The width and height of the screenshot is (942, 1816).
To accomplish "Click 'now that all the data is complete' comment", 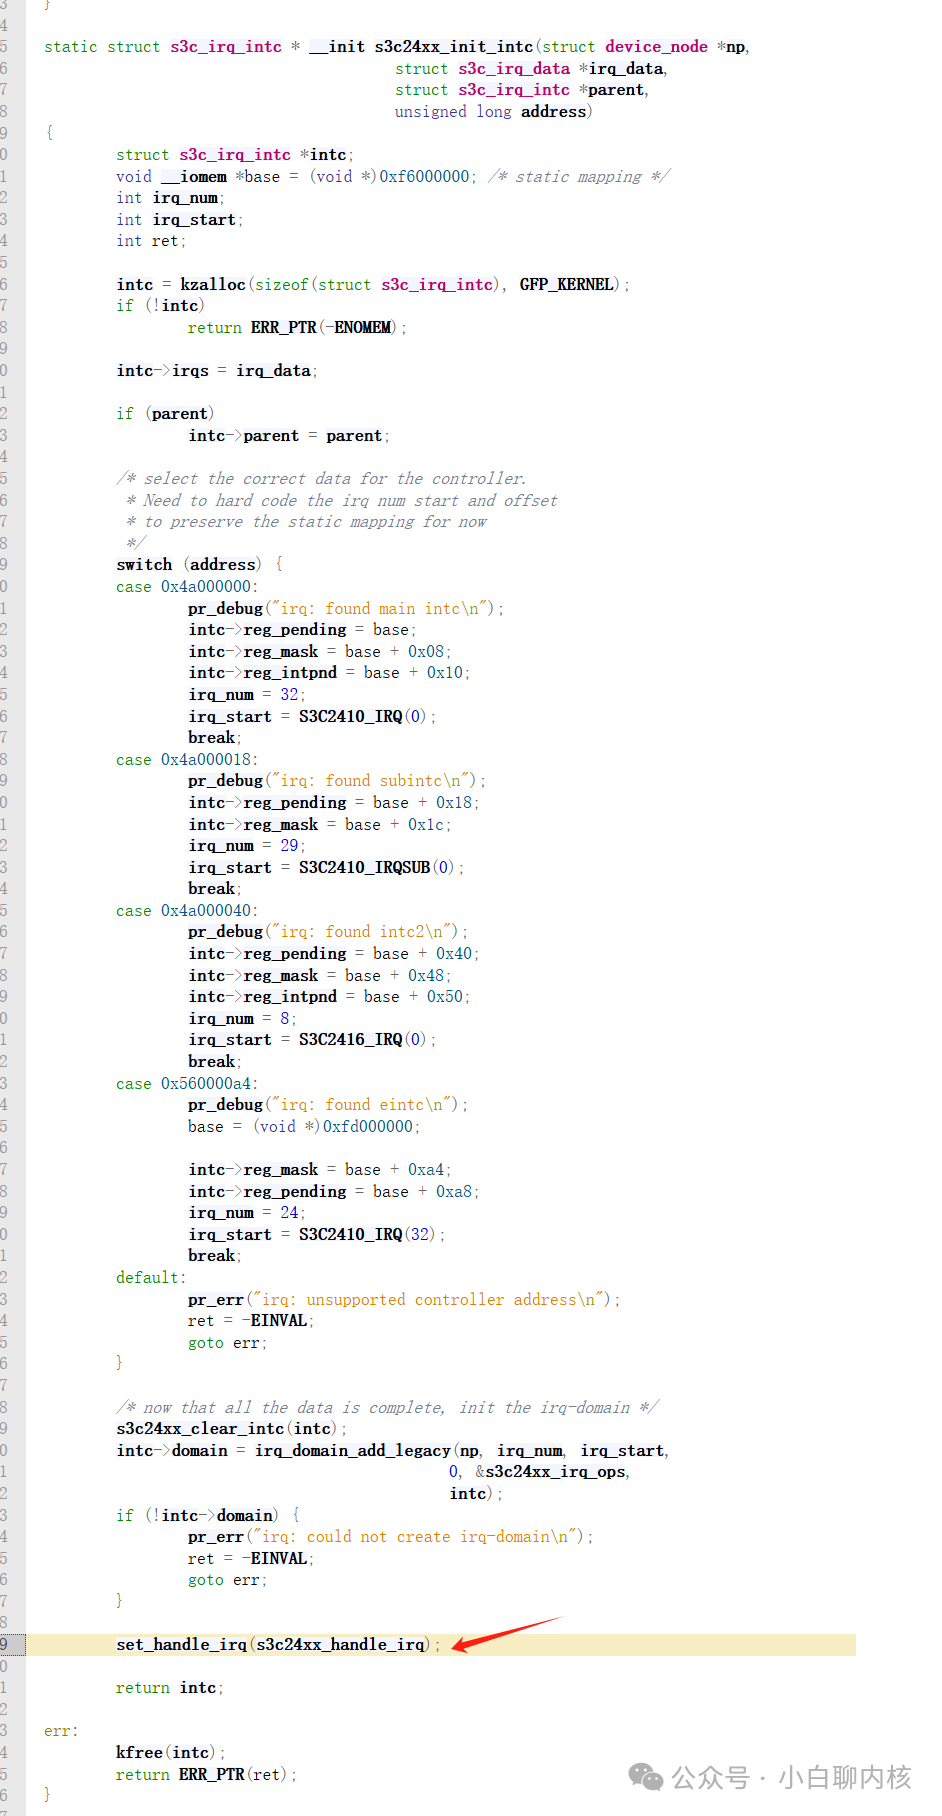I will tap(388, 1408).
